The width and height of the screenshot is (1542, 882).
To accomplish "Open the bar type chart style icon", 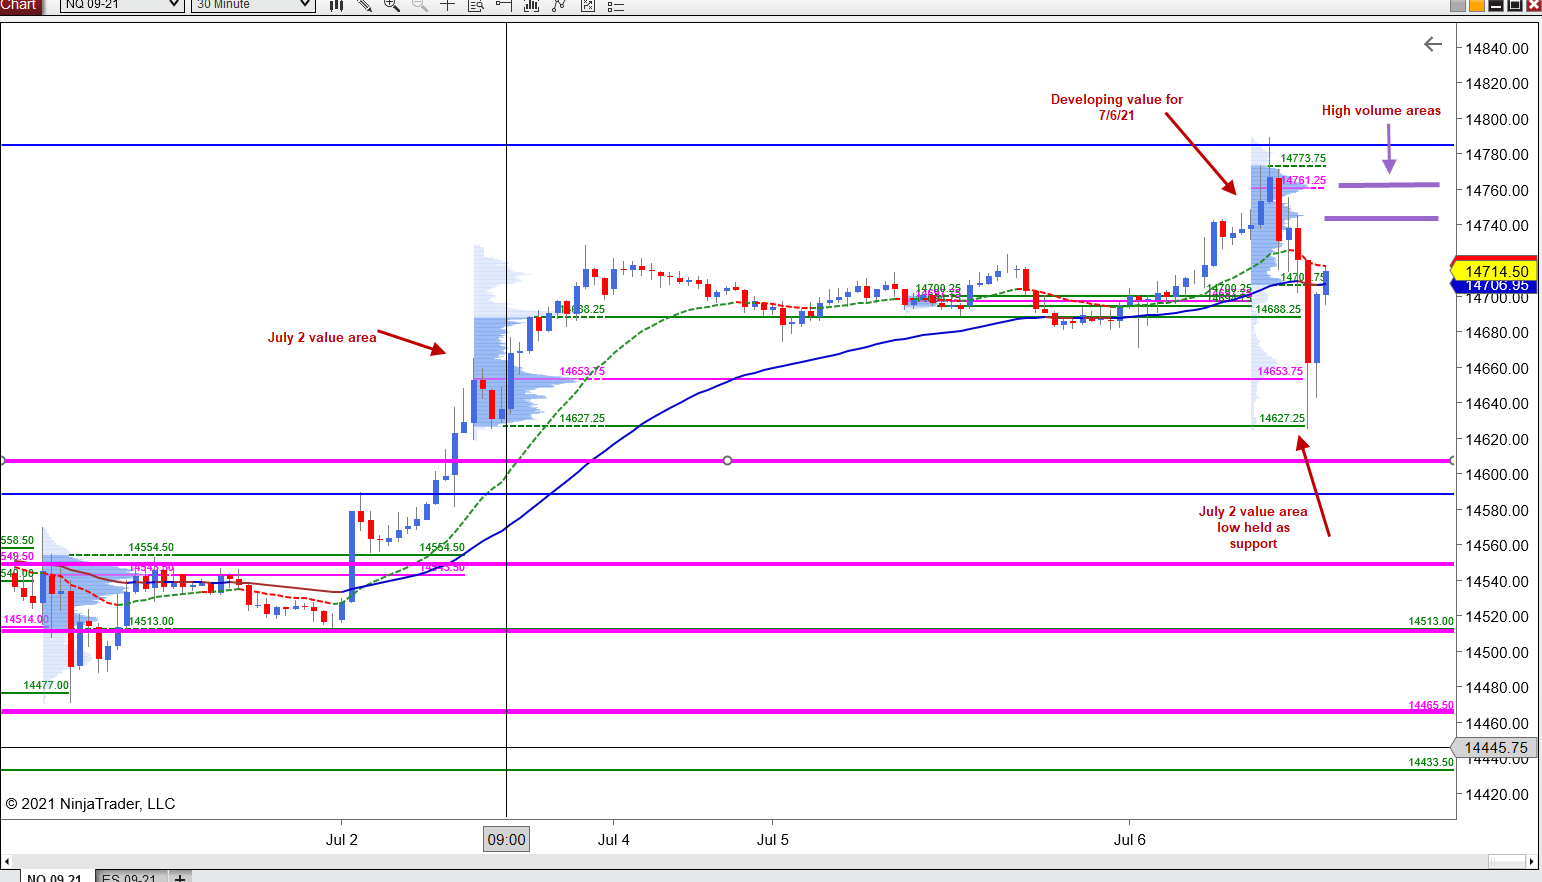I will point(337,5).
